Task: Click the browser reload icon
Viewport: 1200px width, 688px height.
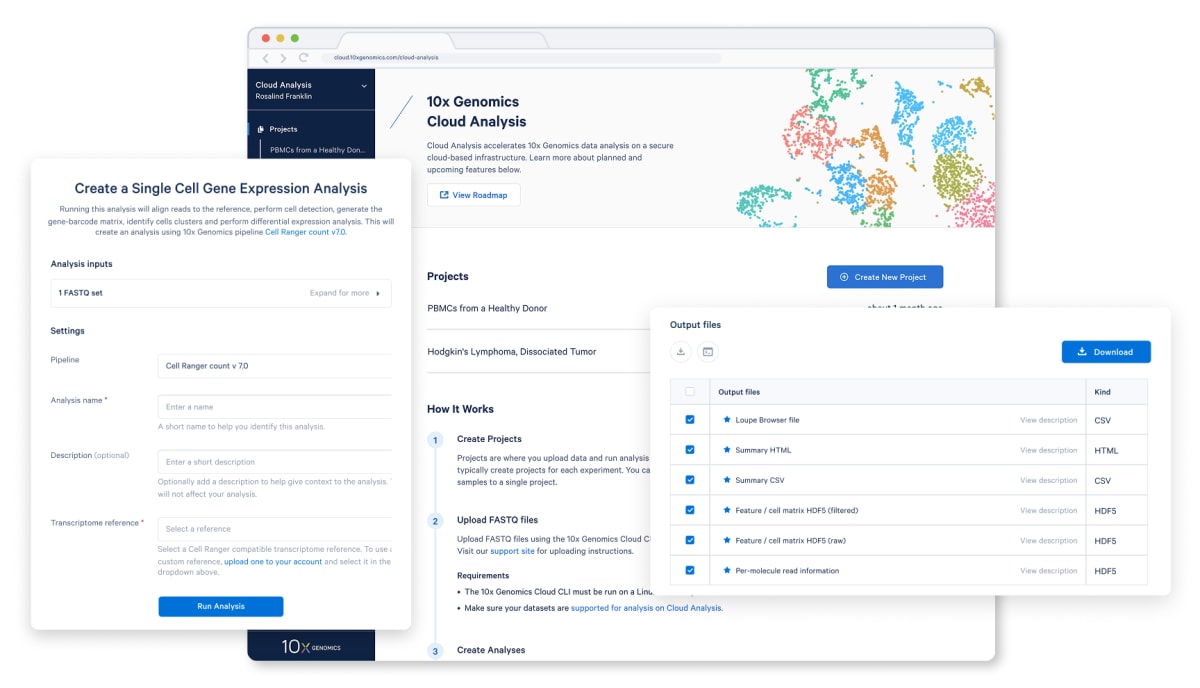Action: click(303, 58)
